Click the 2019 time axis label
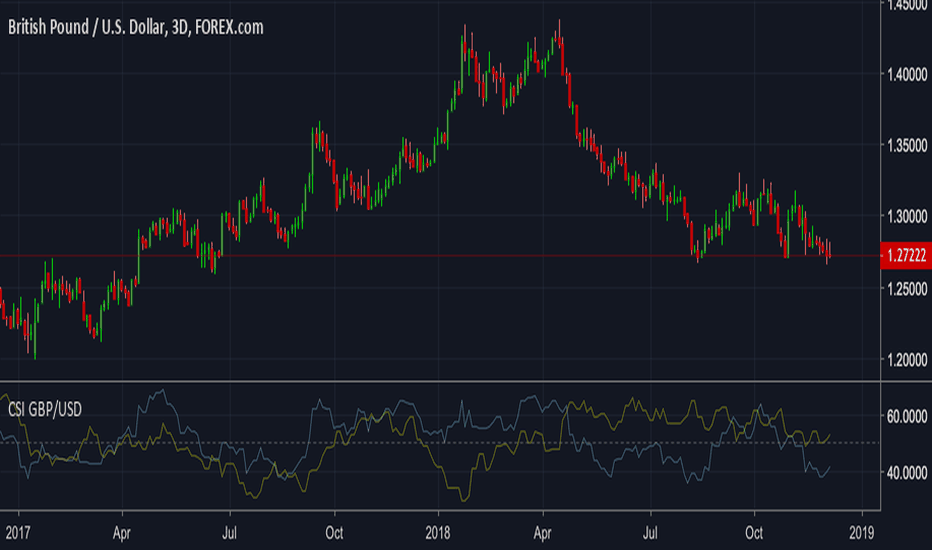 pos(861,533)
